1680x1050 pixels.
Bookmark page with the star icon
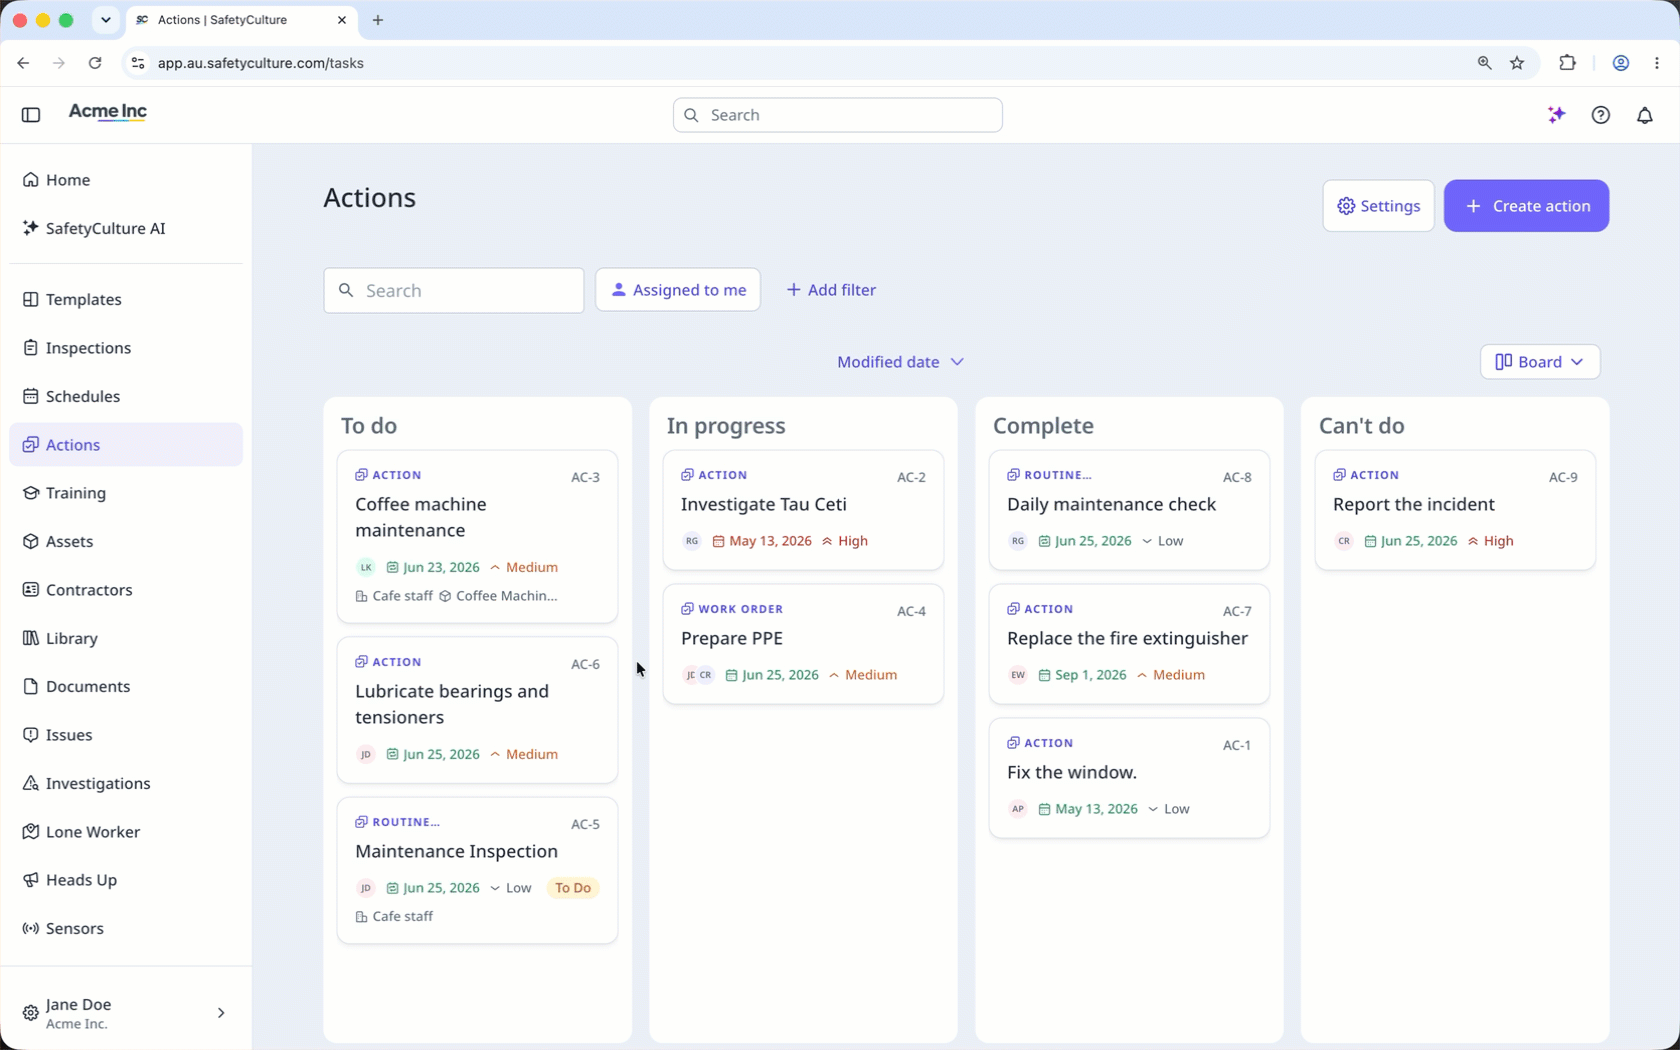[x=1517, y=63]
